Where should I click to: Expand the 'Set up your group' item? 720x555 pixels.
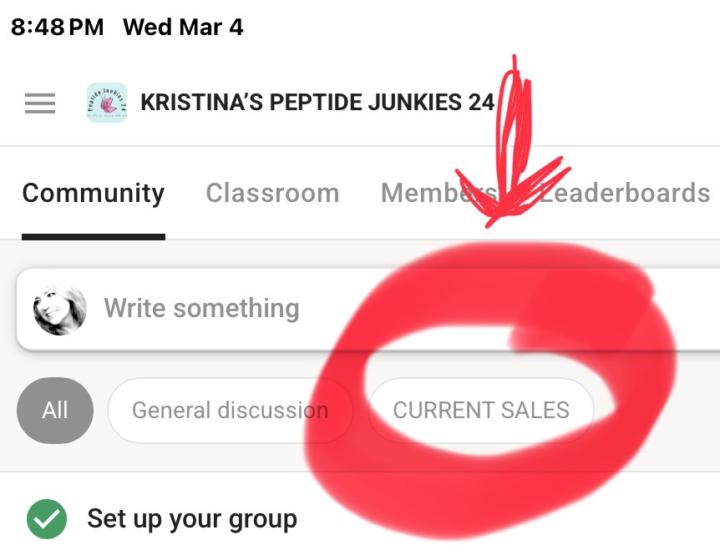click(191, 520)
